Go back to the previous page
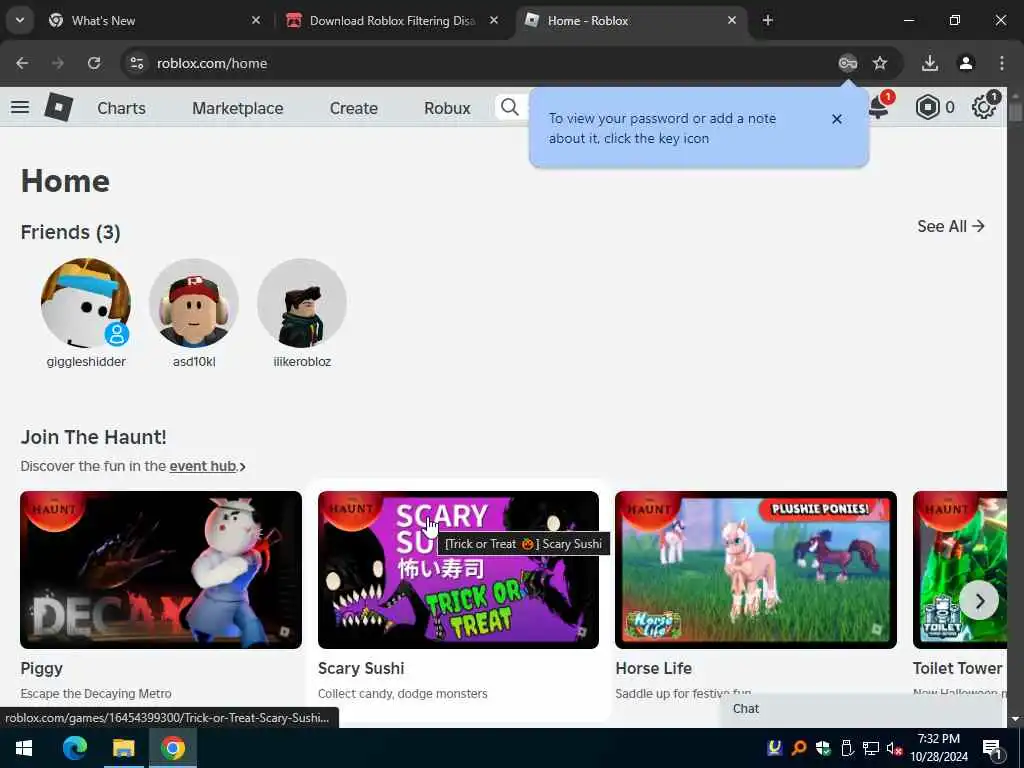Image resolution: width=1024 pixels, height=768 pixels. pyautogui.click(x=22, y=63)
